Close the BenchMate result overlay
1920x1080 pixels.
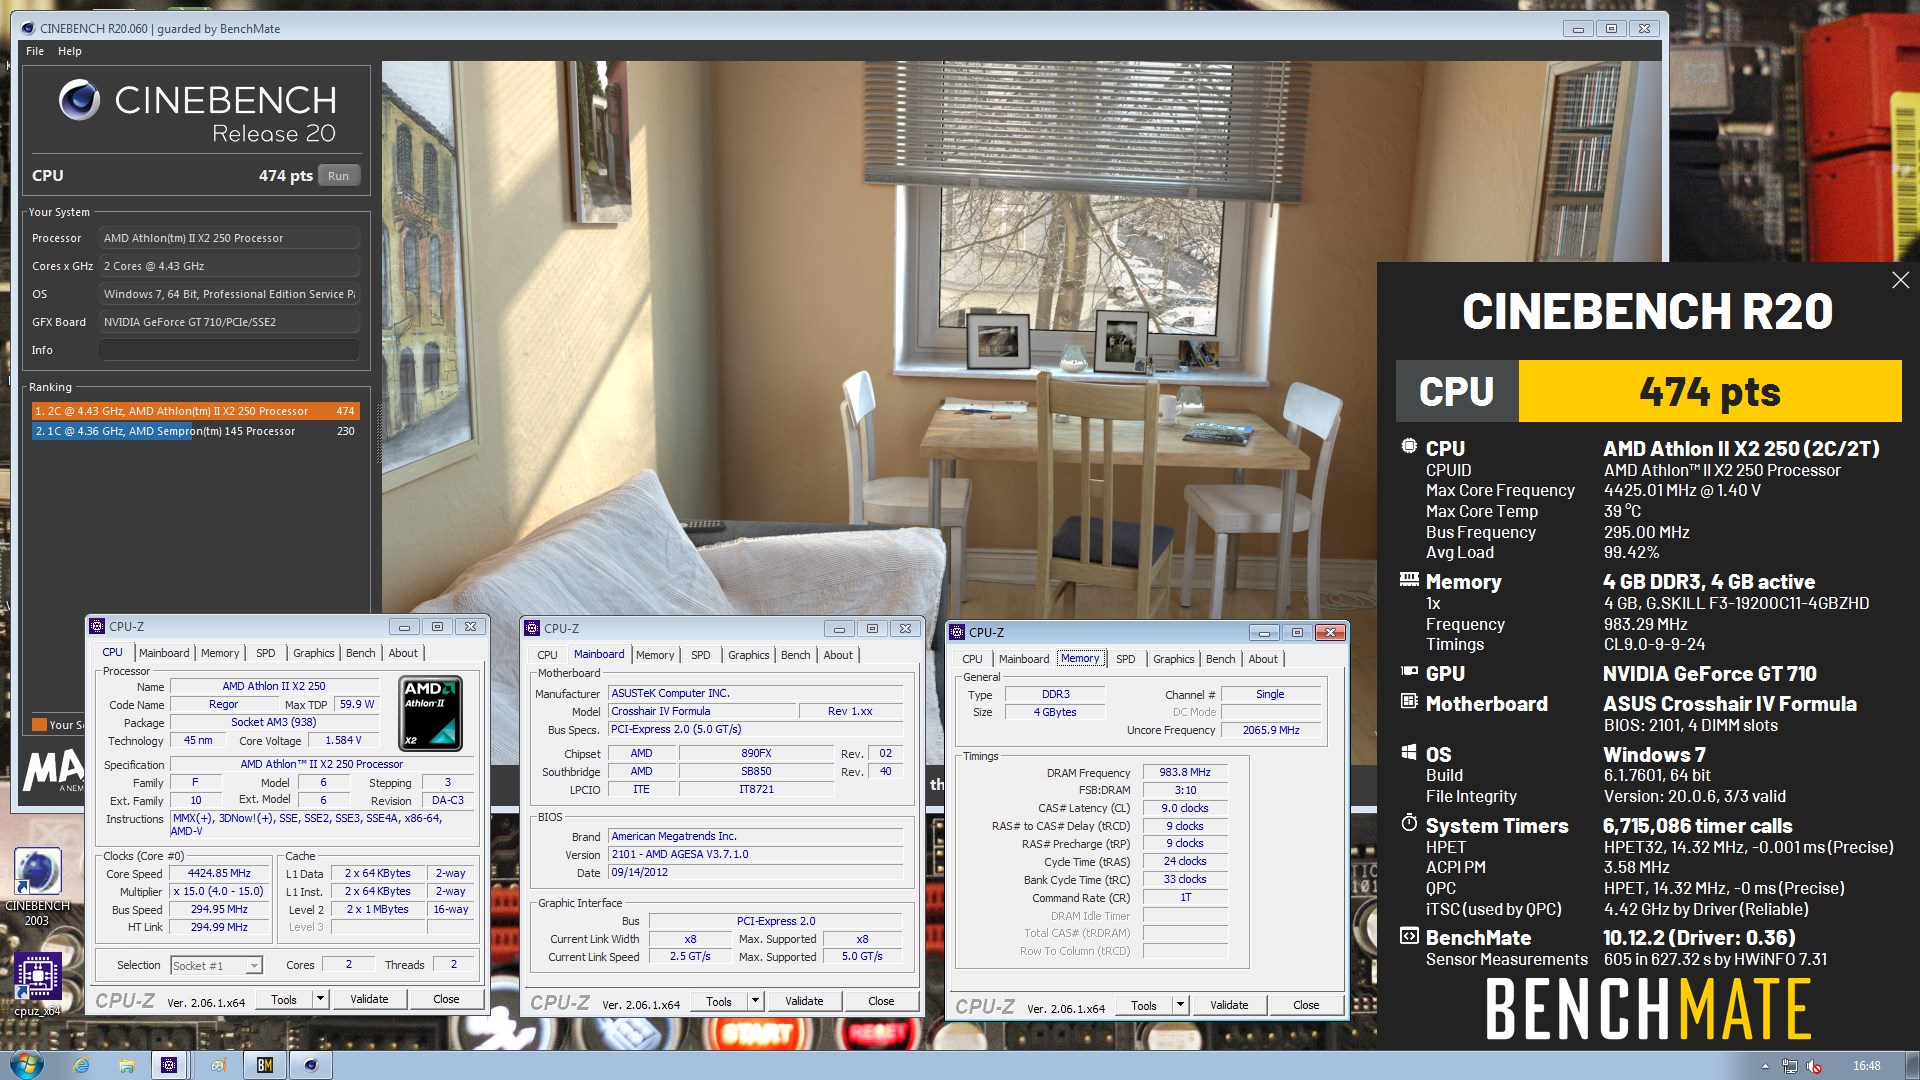click(1900, 281)
